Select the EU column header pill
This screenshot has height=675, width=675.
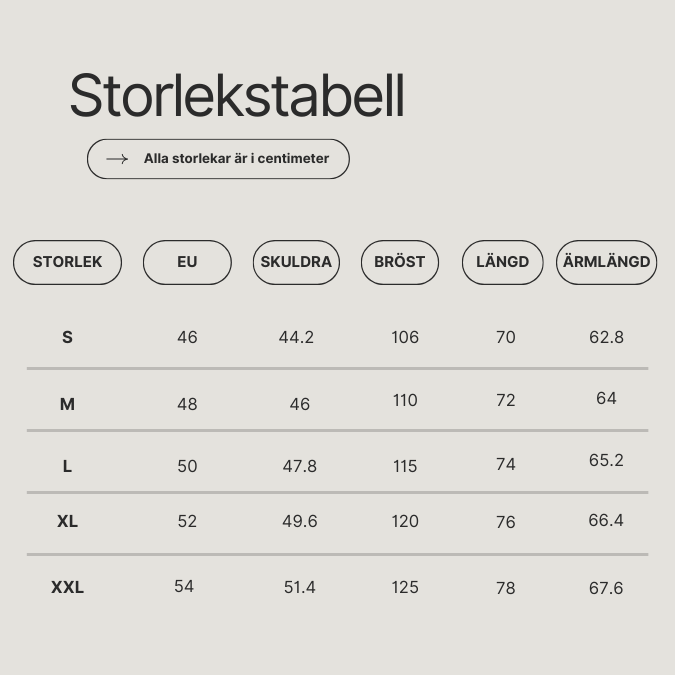187,262
